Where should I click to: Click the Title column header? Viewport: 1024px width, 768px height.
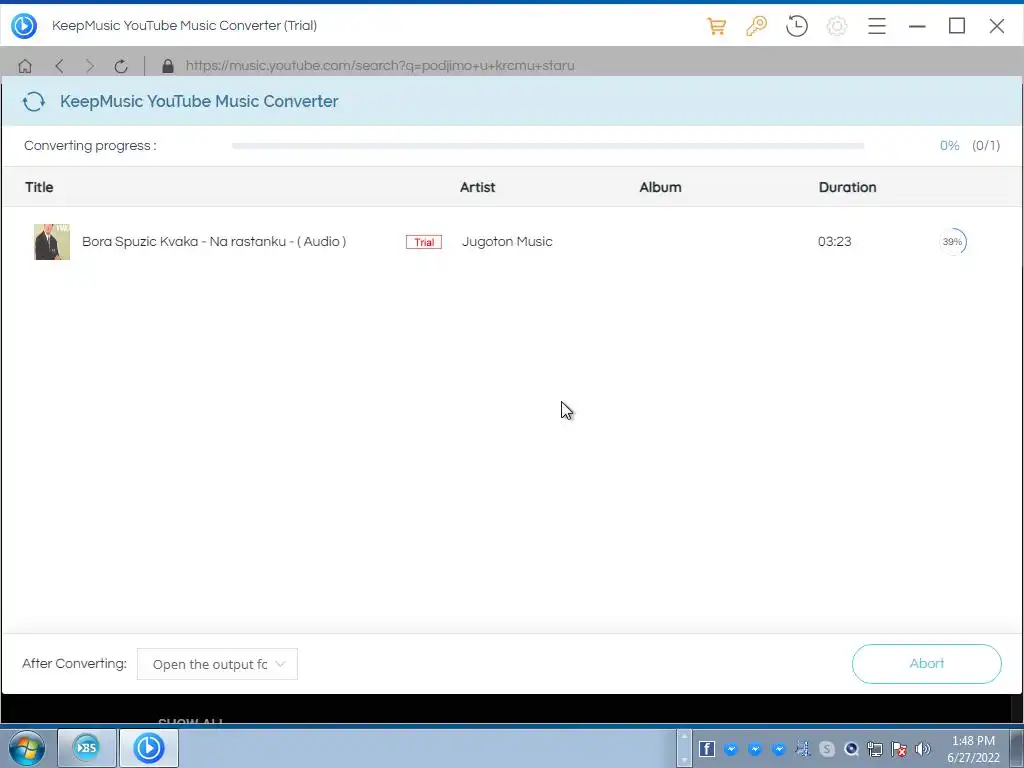click(x=39, y=187)
